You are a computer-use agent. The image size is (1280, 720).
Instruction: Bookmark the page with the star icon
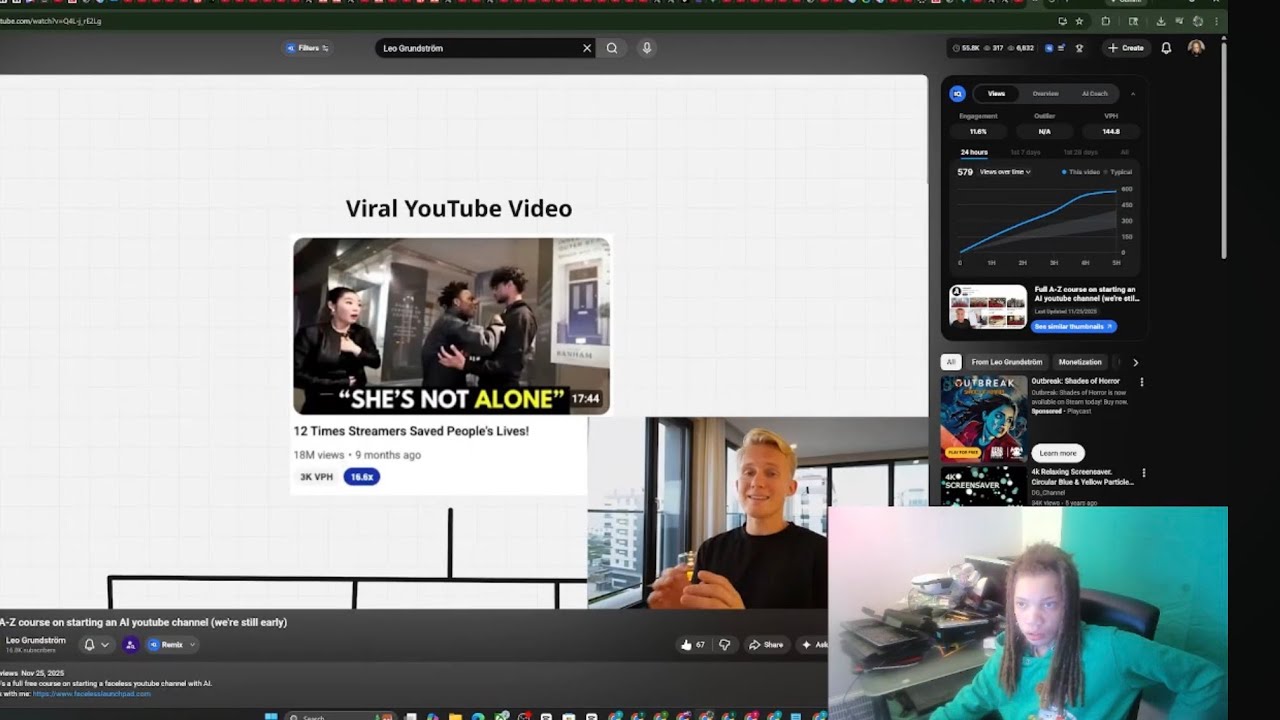tap(1079, 21)
